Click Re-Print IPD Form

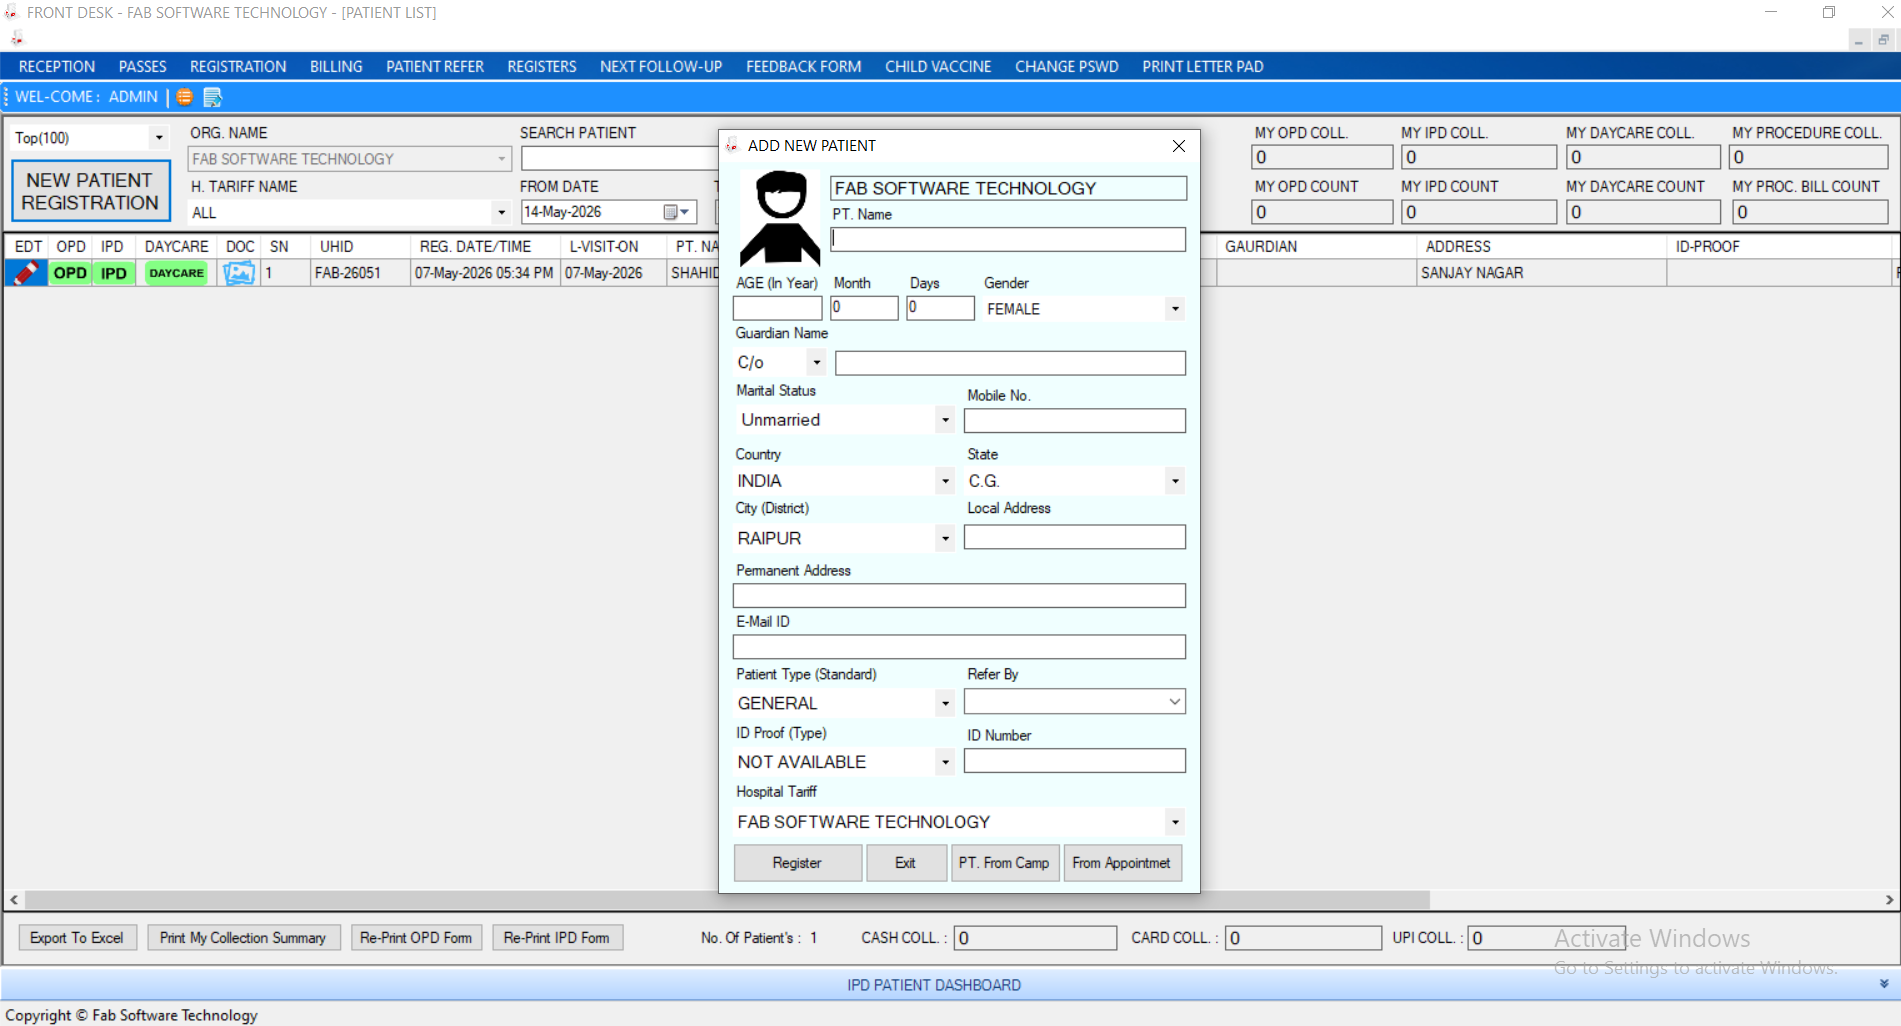(x=557, y=938)
